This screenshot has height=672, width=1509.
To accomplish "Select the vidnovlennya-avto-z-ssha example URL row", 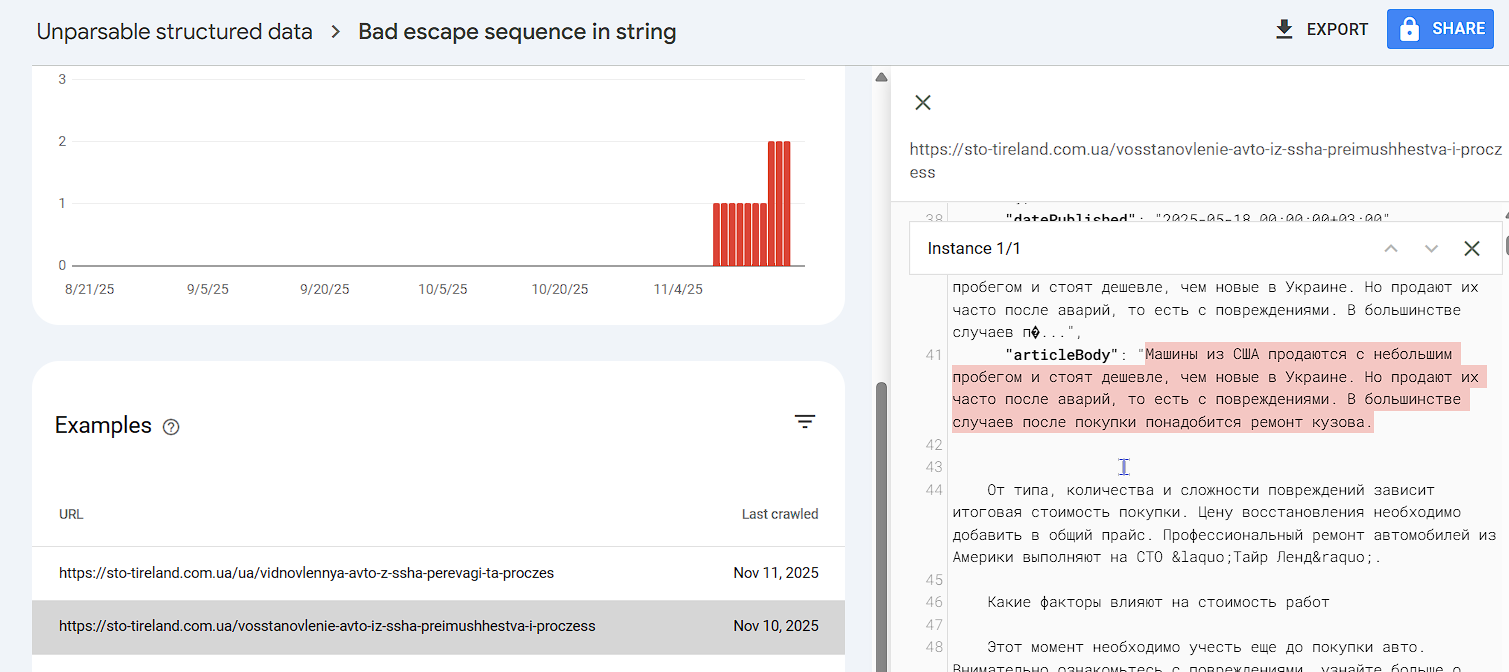I will coord(306,573).
